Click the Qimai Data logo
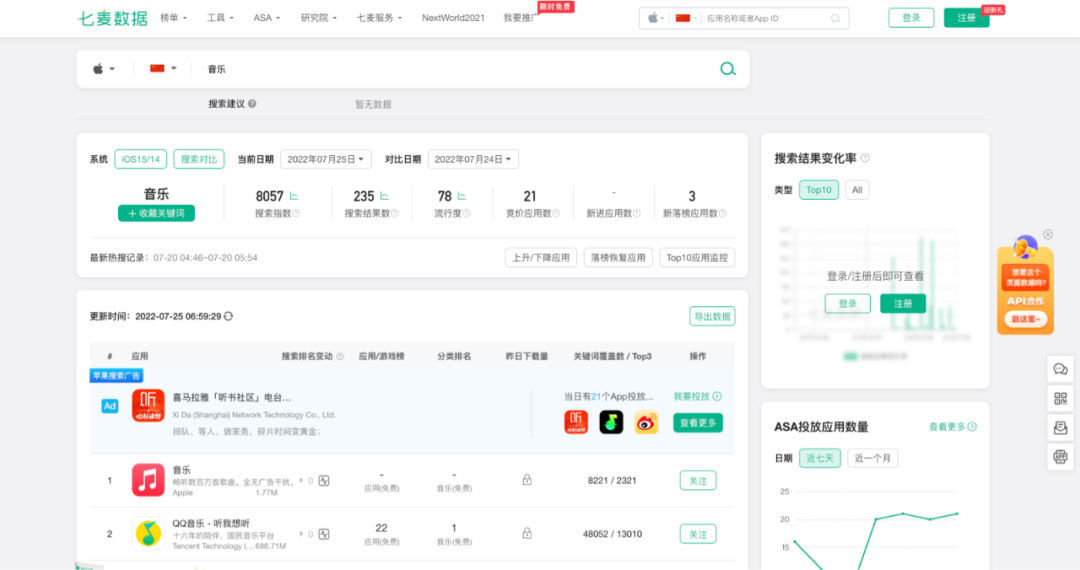This screenshot has height=570, width=1080. [x=113, y=18]
